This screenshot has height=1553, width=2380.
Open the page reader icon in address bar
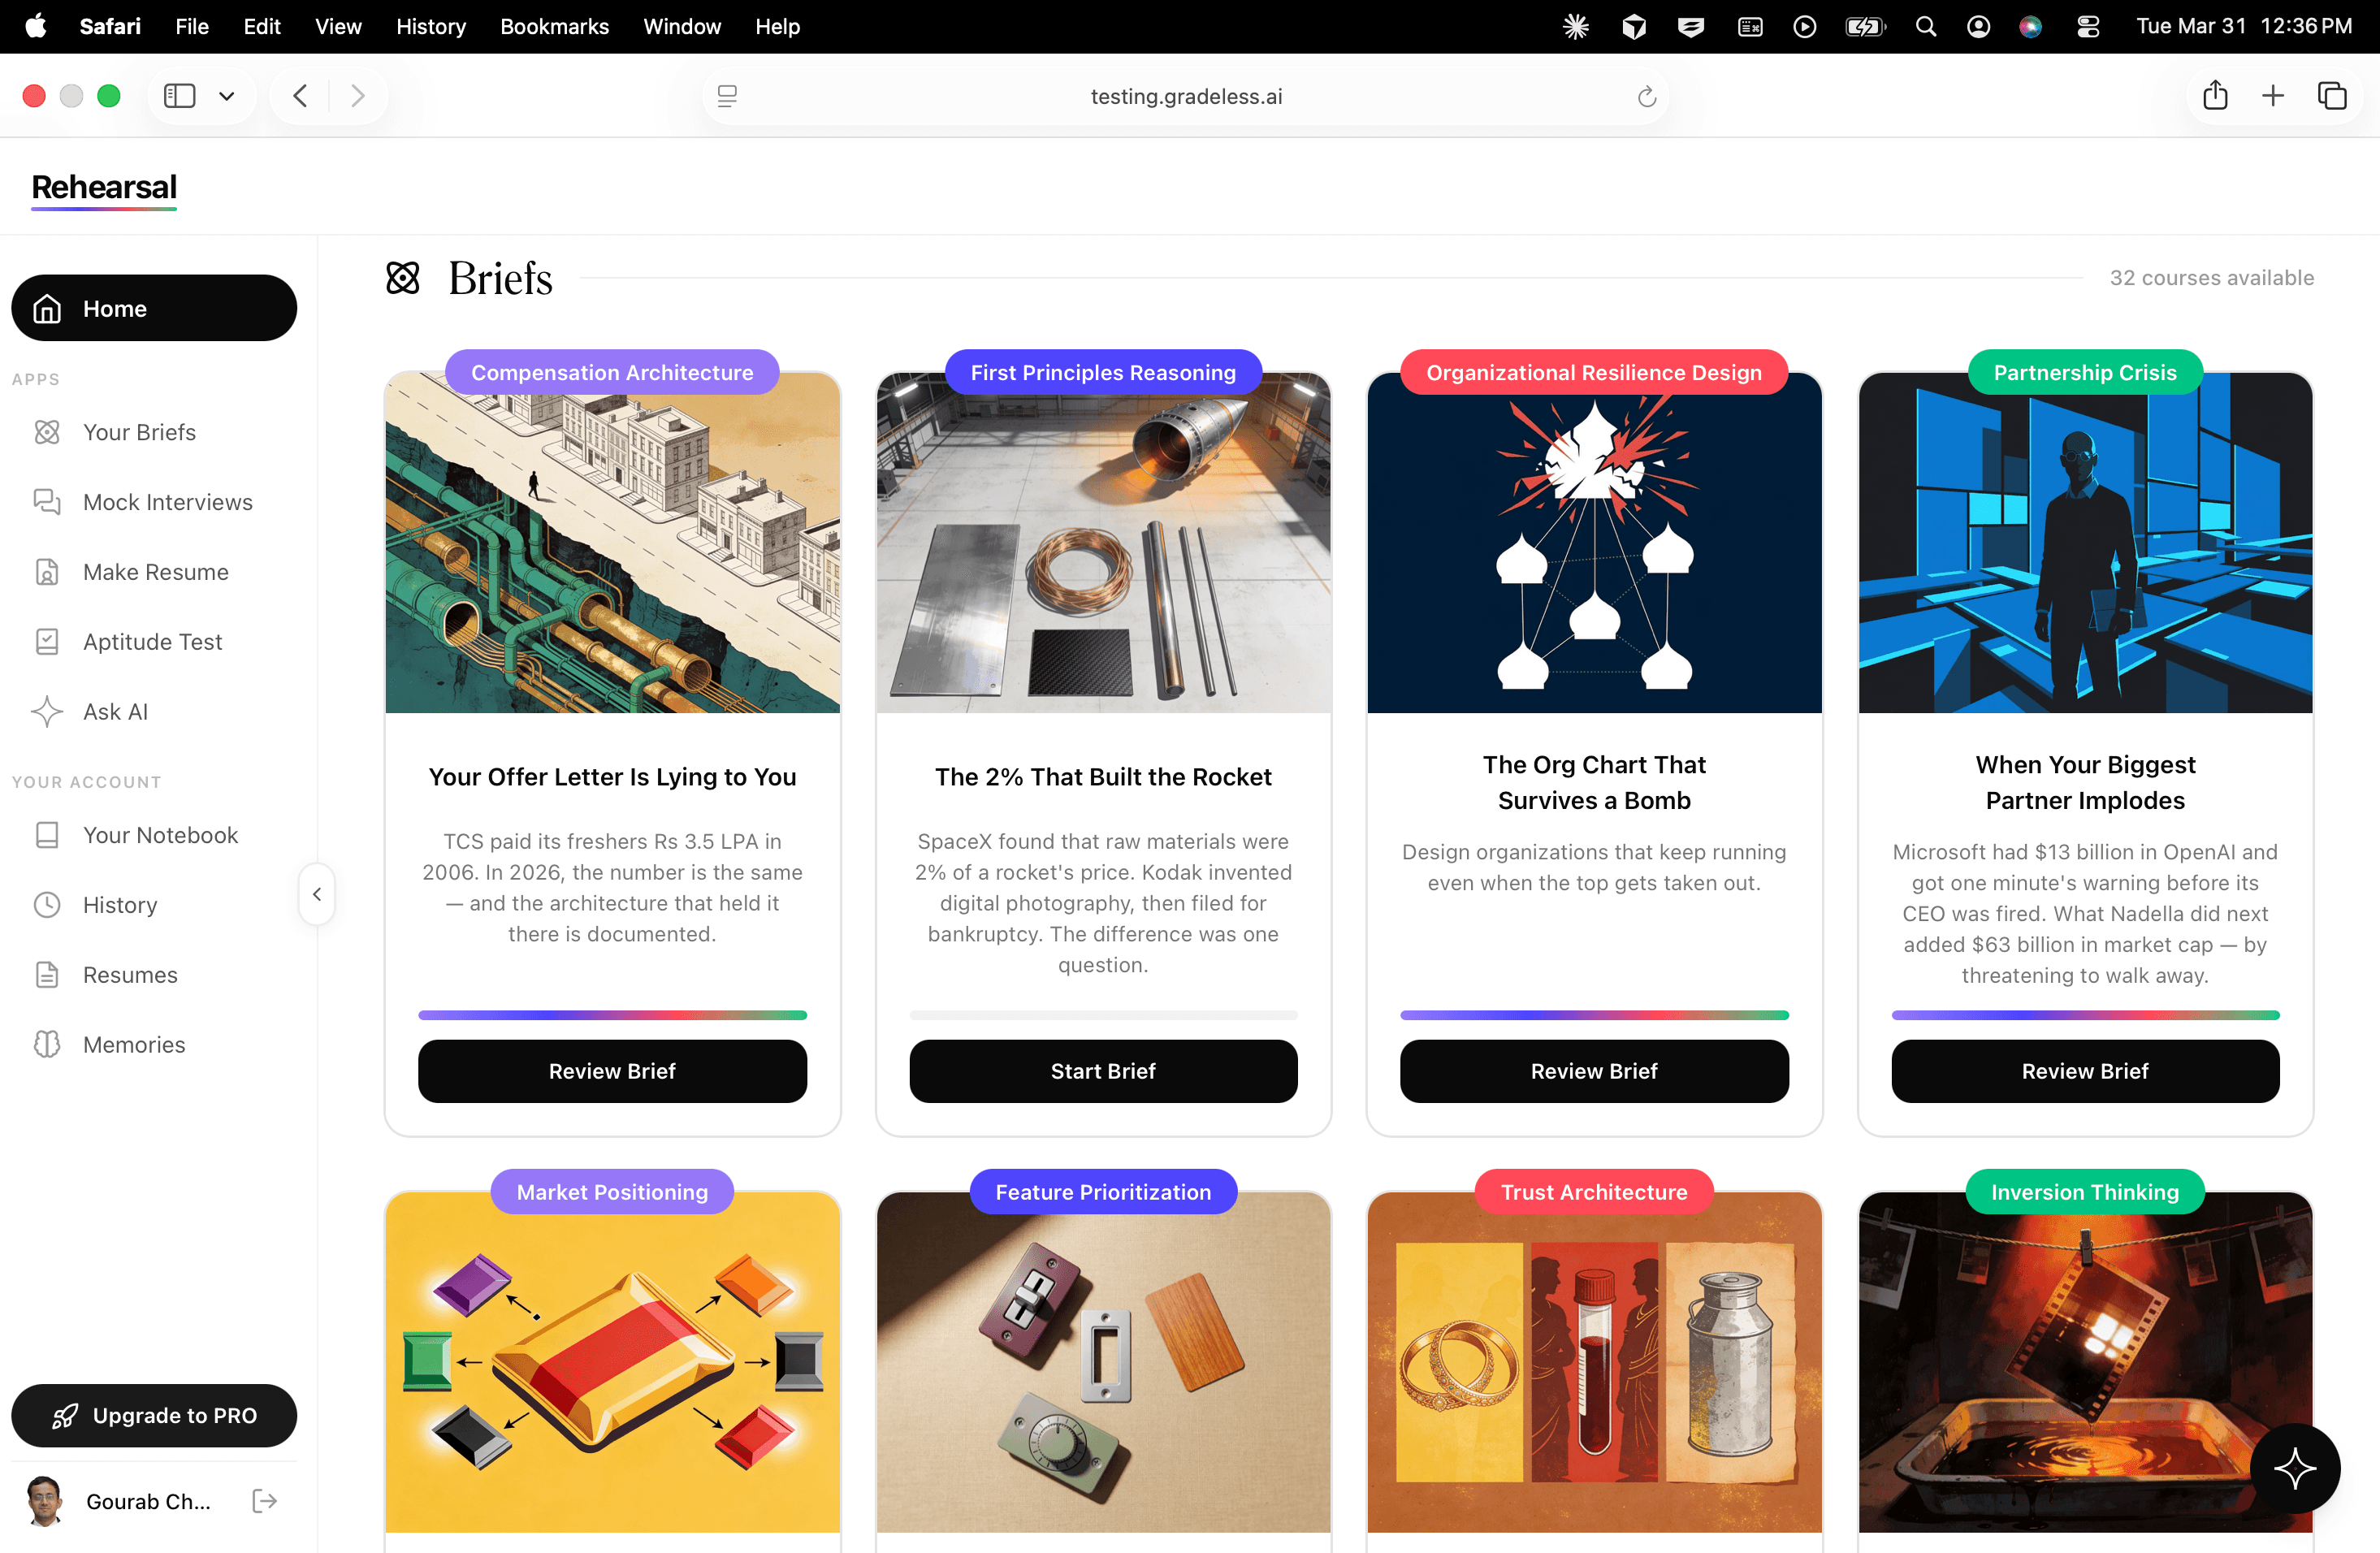coord(727,96)
